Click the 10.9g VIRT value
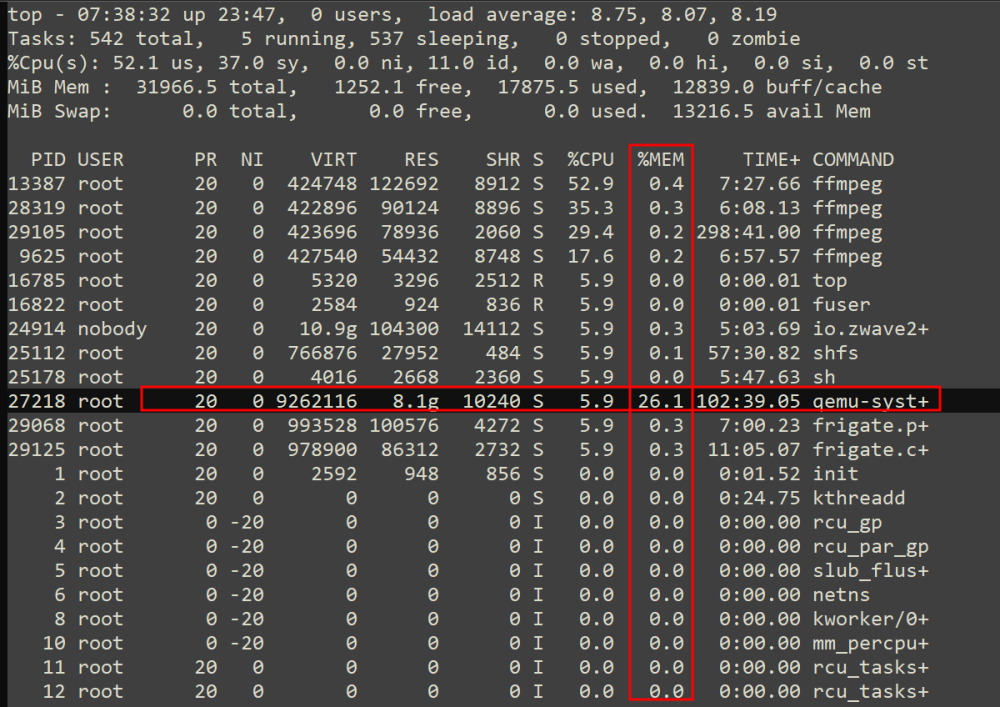This screenshot has width=1000, height=707. (328, 329)
